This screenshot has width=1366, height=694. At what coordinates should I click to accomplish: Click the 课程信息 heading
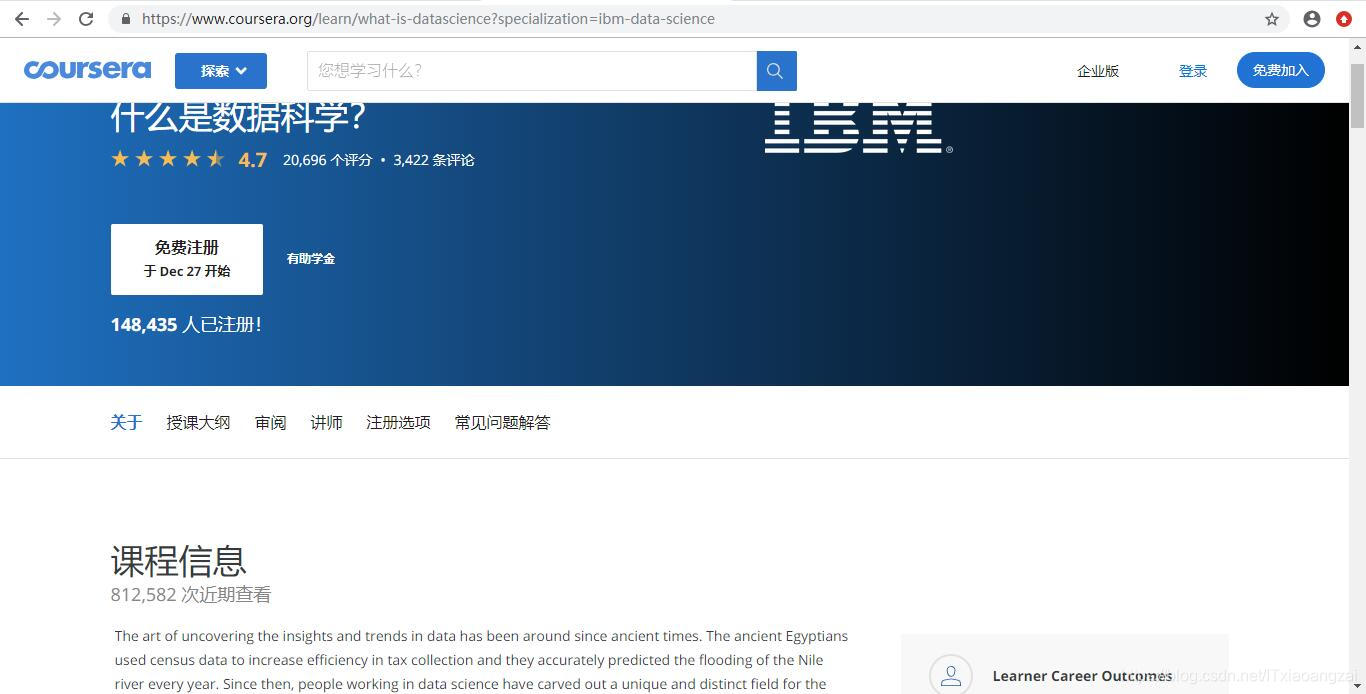[179, 560]
